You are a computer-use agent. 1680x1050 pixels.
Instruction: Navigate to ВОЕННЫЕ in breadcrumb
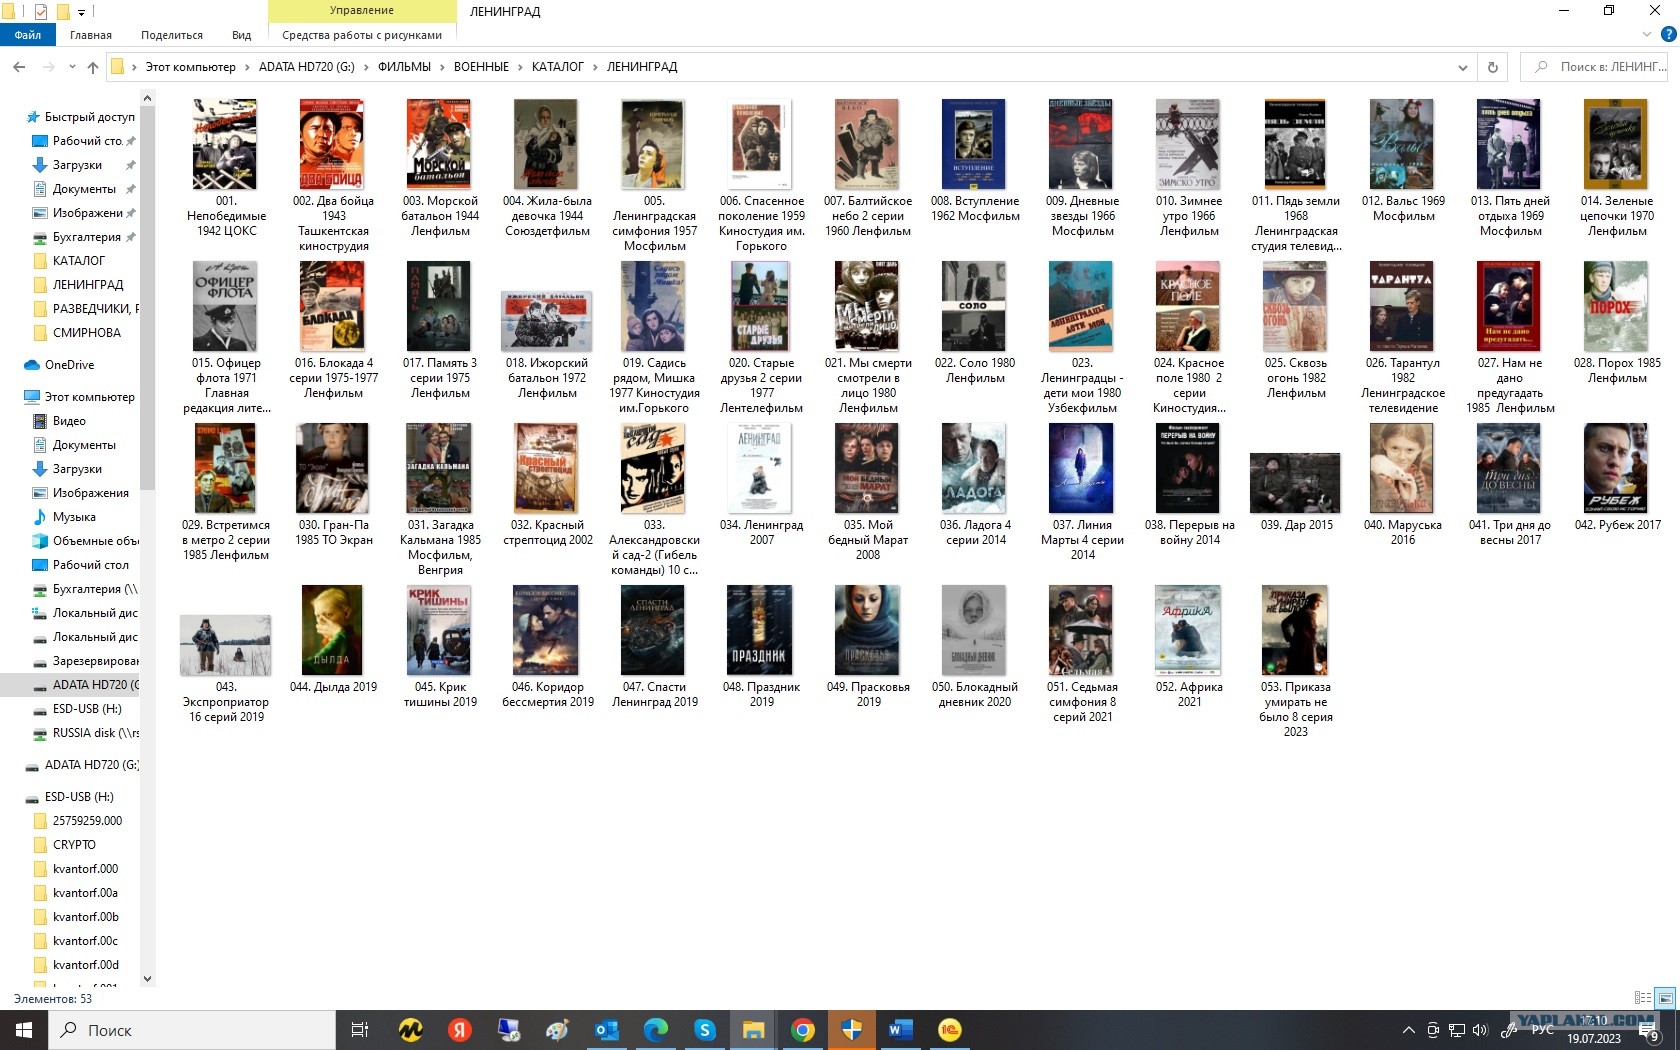(x=481, y=67)
